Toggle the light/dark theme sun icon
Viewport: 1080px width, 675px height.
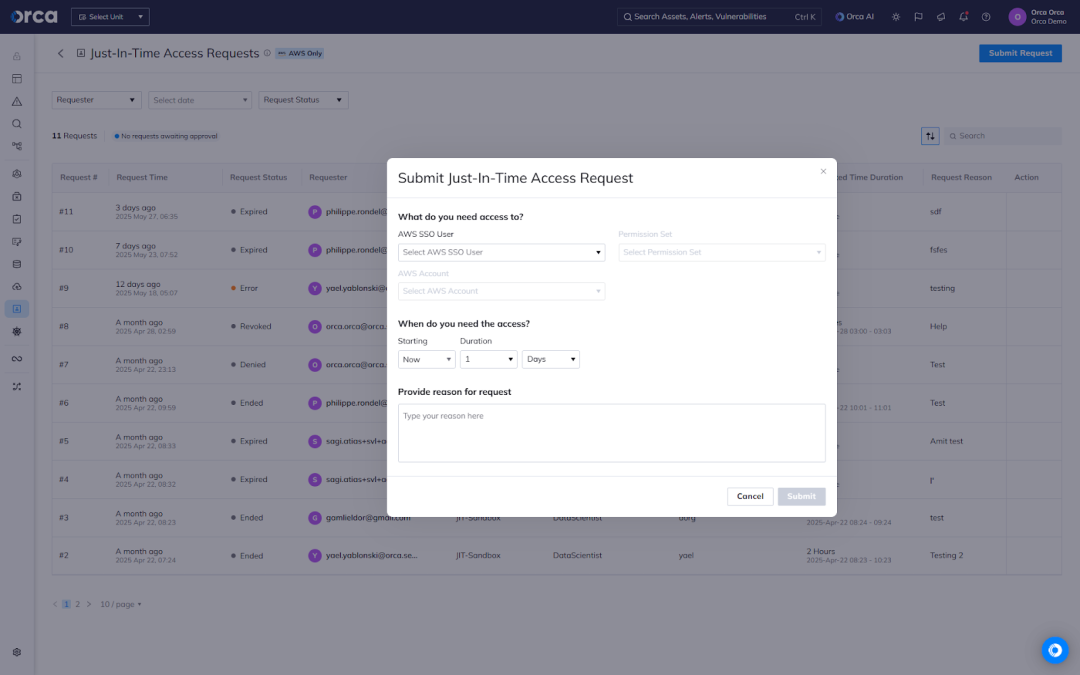[895, 17]
